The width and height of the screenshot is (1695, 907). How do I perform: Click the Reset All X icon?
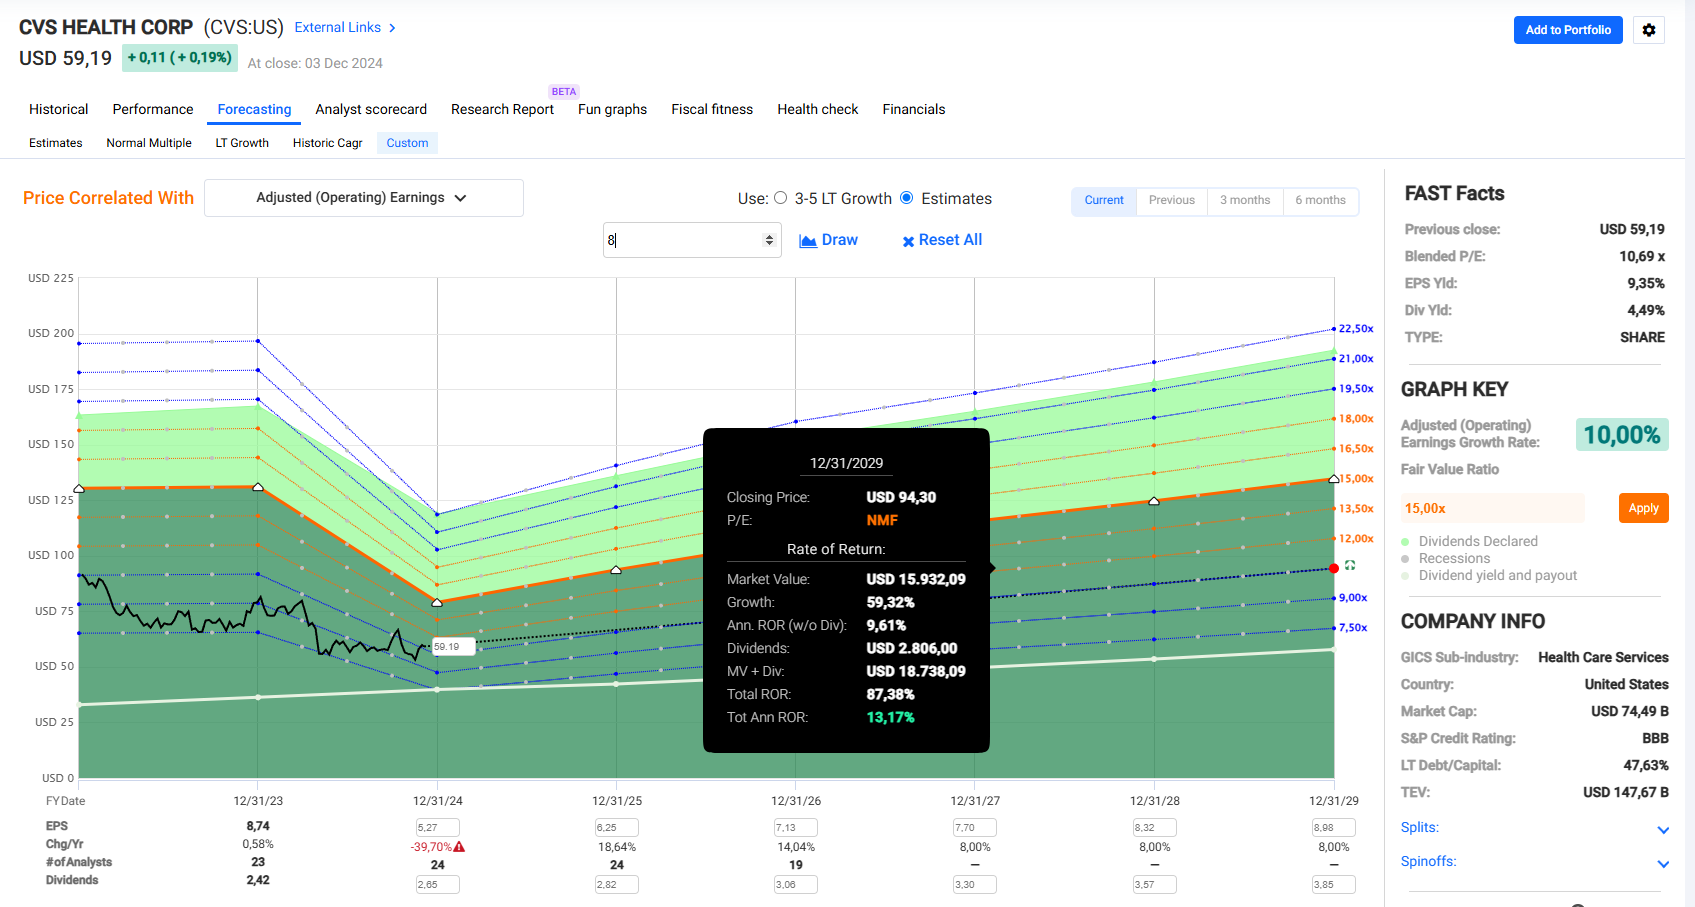pyautogui.click(x=908, y=241)
